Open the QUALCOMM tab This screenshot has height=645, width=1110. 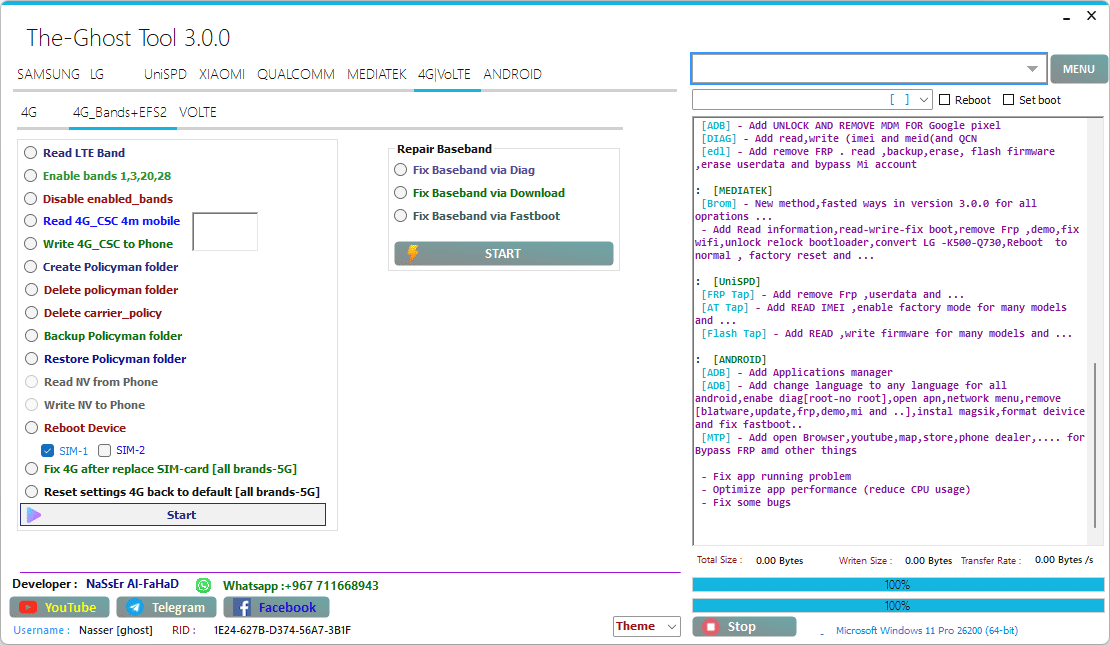[296, 74]
